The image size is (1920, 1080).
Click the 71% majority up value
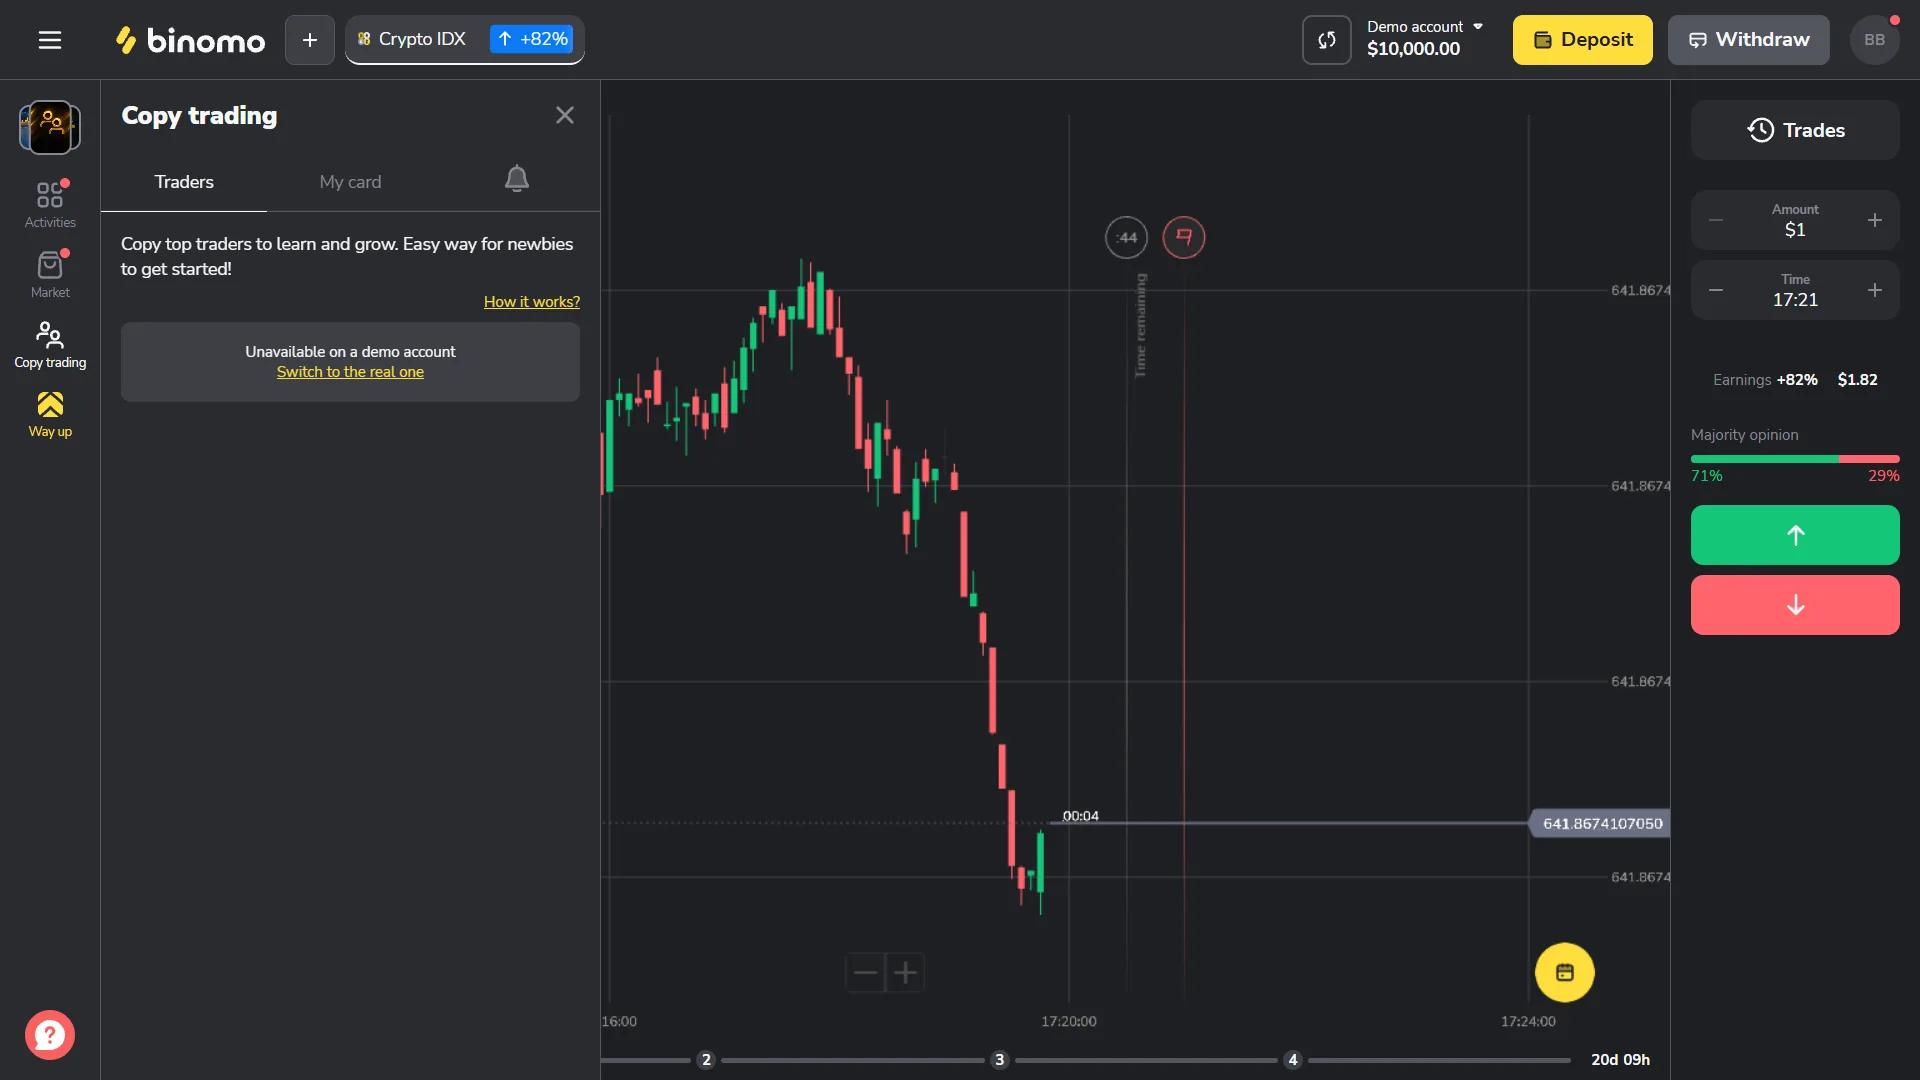pos(1706,476)
